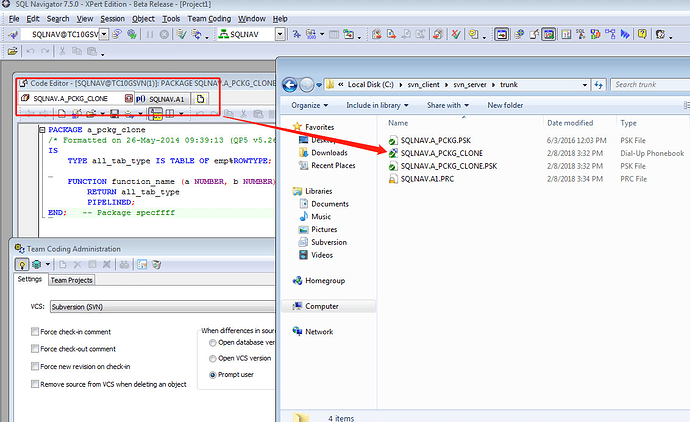This screenshot has height=422, width=690.
Task: Open the File menu
Action: click(14, 19)
